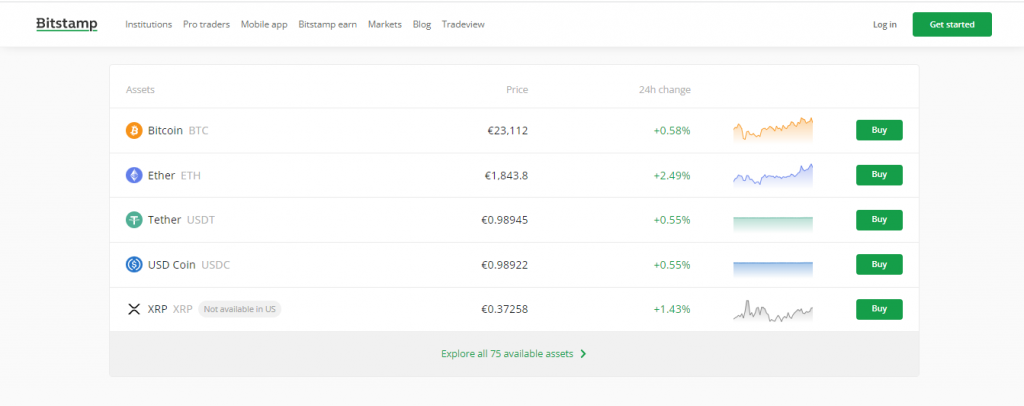The height and width of the screenshot is (406, 1024).
Task: Click the Price column header
Action: click(x=517, y=90)
